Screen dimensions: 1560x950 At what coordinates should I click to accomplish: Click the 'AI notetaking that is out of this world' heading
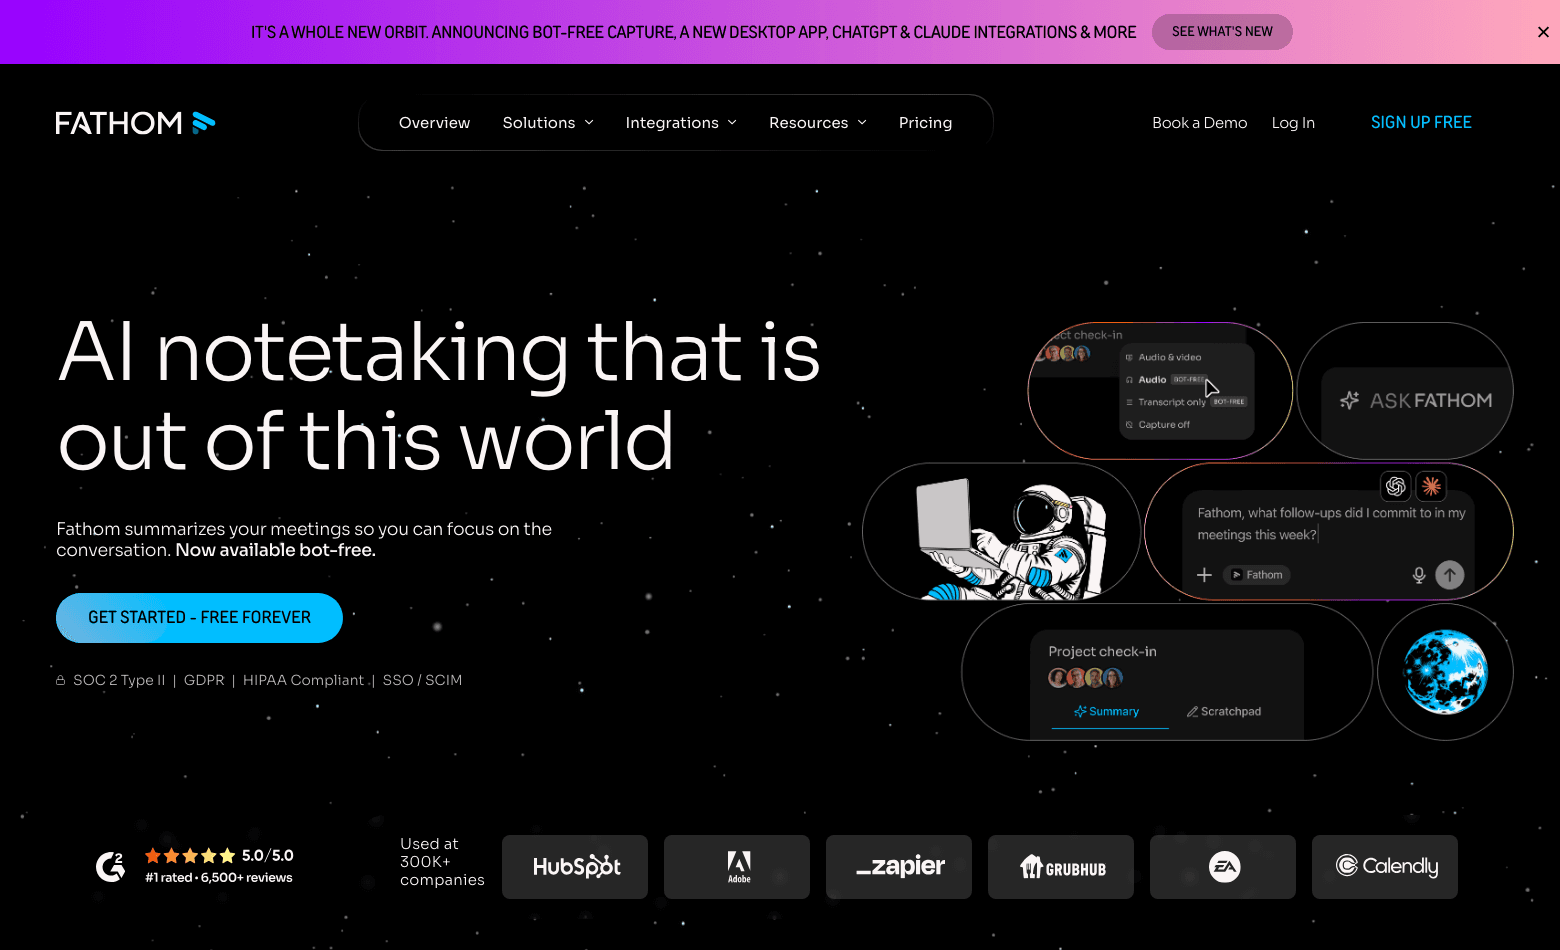[440, 396]
